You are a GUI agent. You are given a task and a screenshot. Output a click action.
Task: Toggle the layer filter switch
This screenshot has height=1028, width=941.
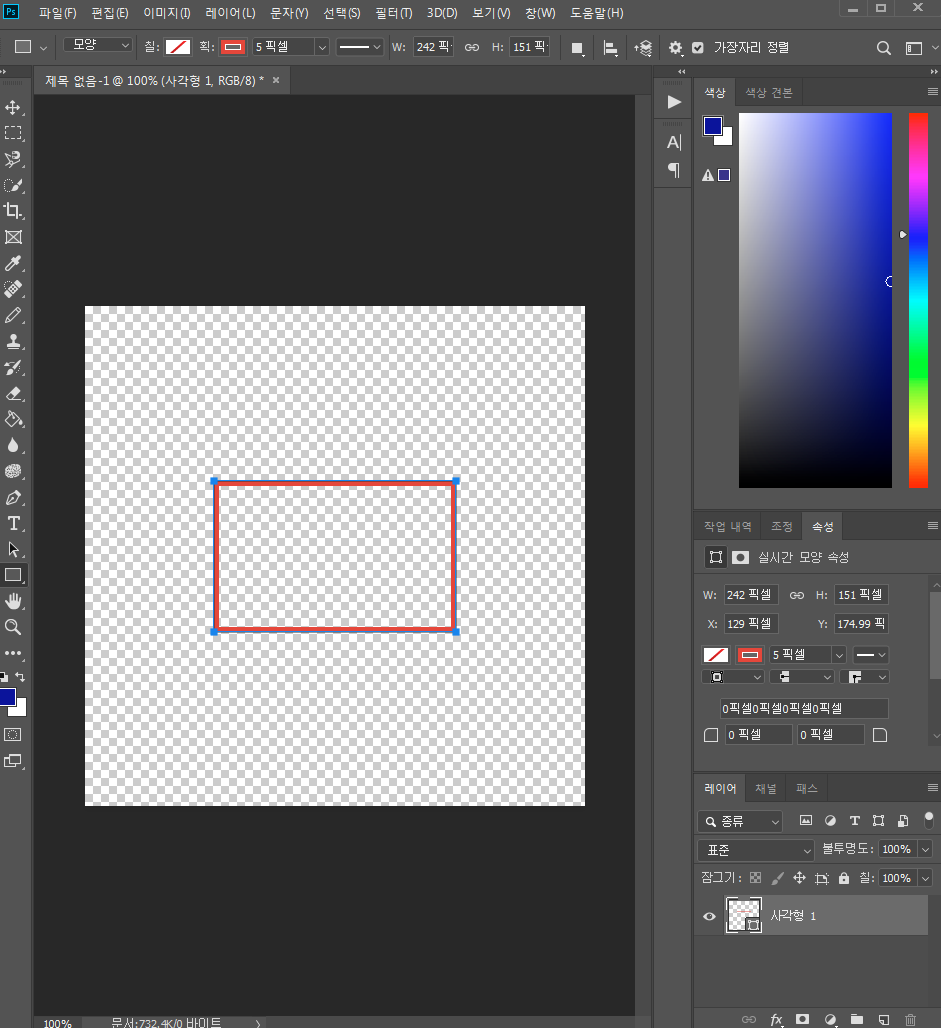pyautogui.click(x=929, y=820)
